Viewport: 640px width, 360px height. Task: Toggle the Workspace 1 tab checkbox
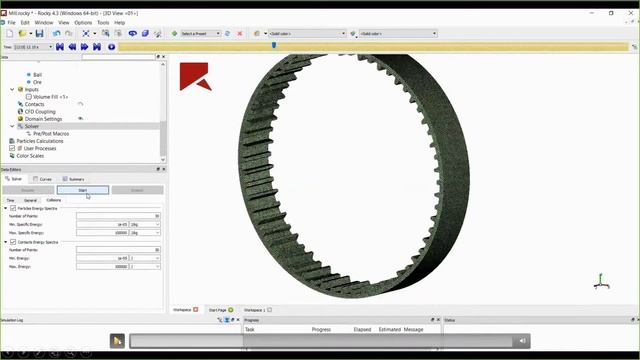[269, 310]
